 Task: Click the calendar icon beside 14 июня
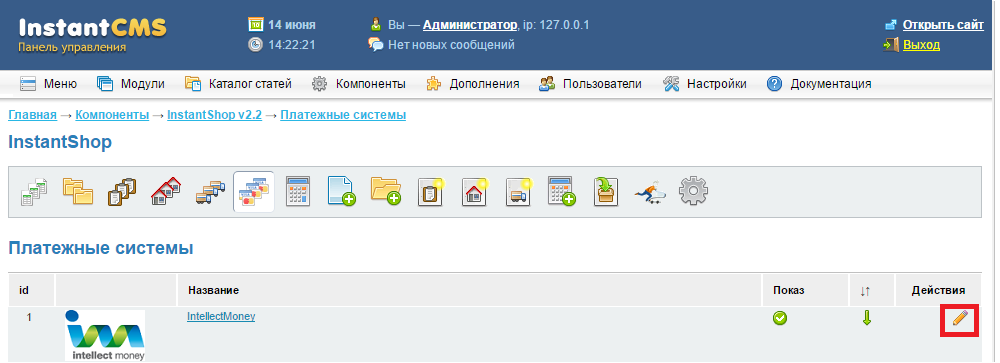click(x=255, y=25)
